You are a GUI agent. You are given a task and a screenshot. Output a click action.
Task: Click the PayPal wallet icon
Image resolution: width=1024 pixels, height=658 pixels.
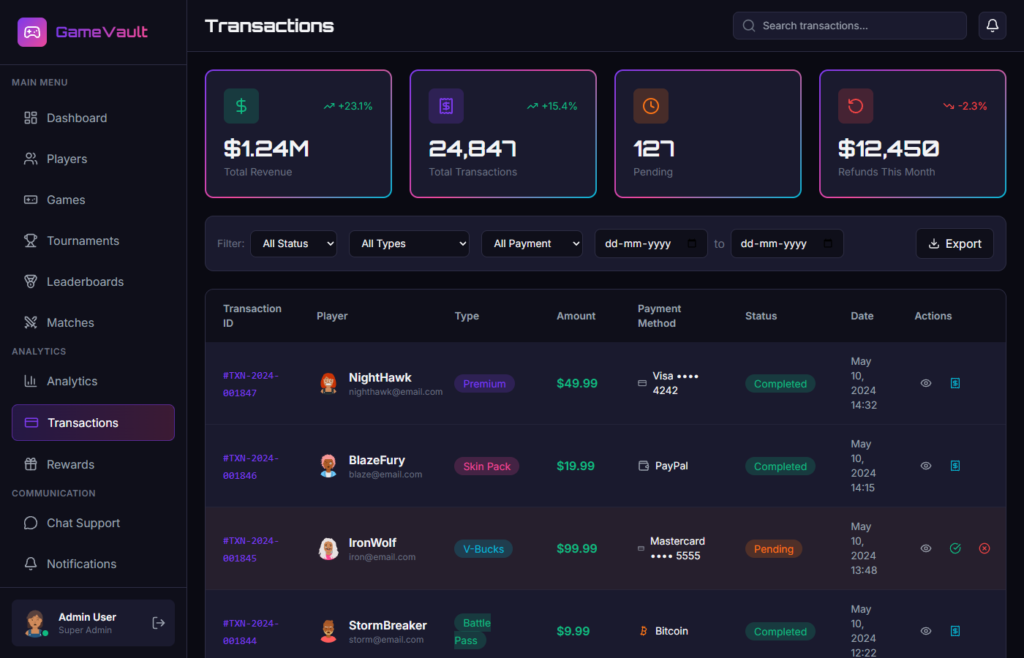point(643,466)
